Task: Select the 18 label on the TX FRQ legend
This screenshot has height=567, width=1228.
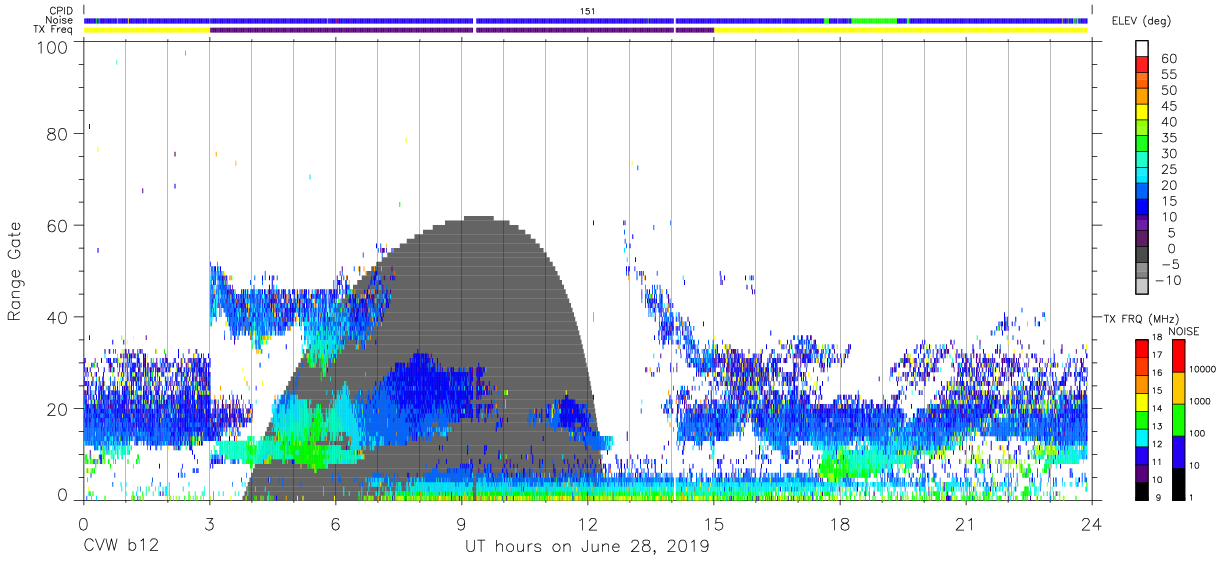Action: [1156, 337]
